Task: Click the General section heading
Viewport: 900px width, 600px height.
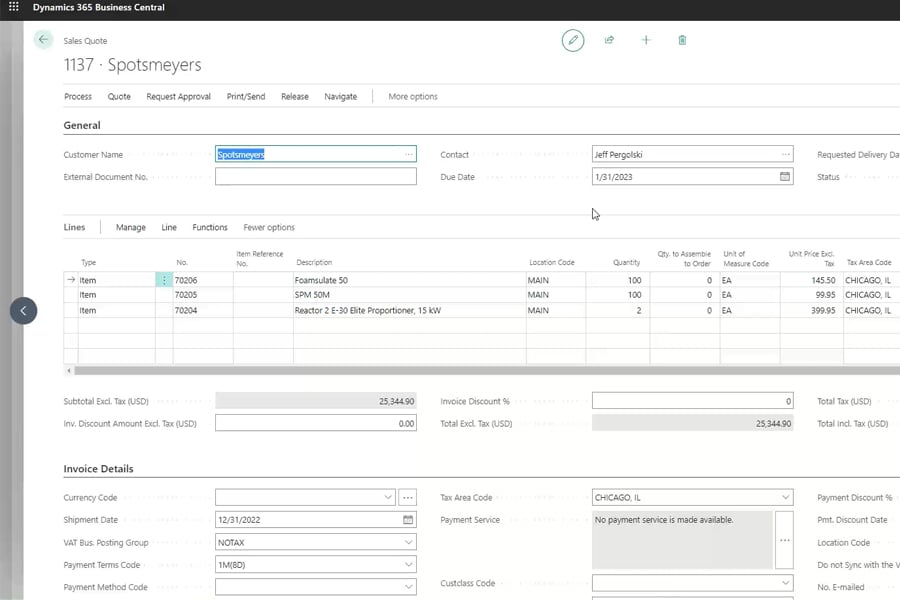Action: click(x=82, y=125)
